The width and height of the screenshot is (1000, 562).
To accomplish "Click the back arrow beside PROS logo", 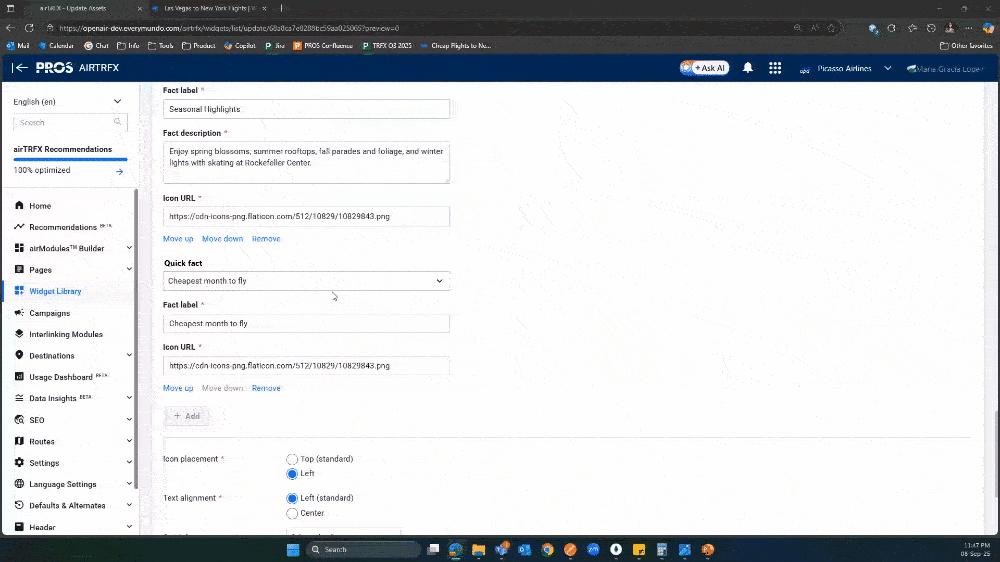I will (x=19, y=68).
